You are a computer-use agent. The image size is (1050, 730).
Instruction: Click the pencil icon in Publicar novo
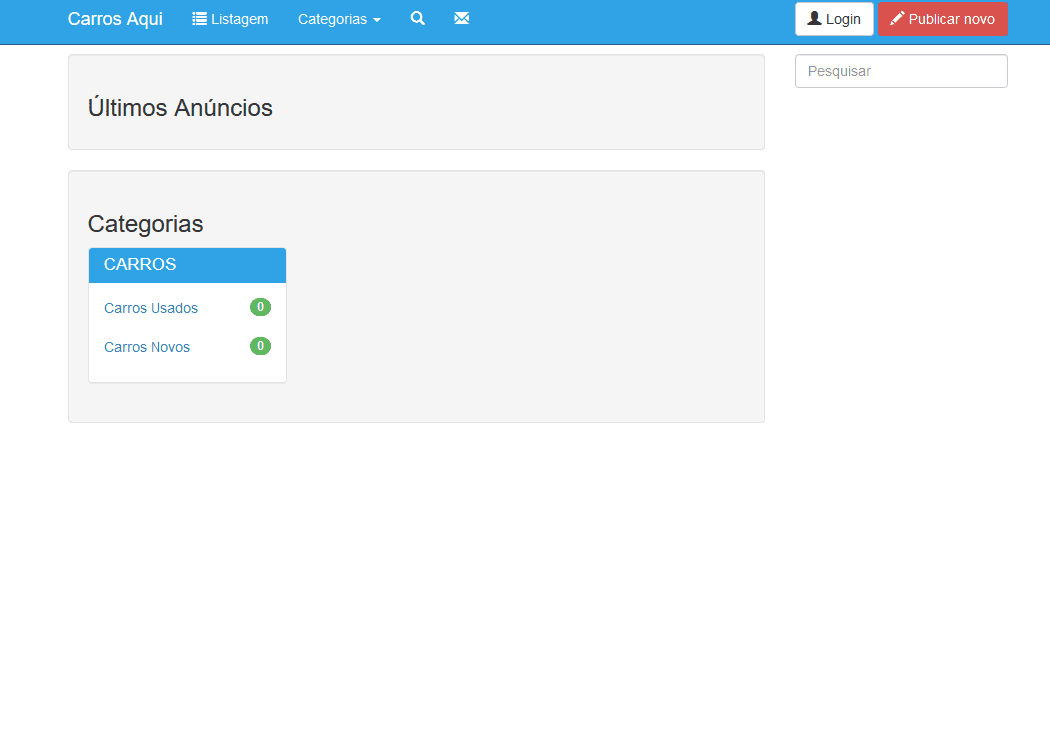click(897, 19)
